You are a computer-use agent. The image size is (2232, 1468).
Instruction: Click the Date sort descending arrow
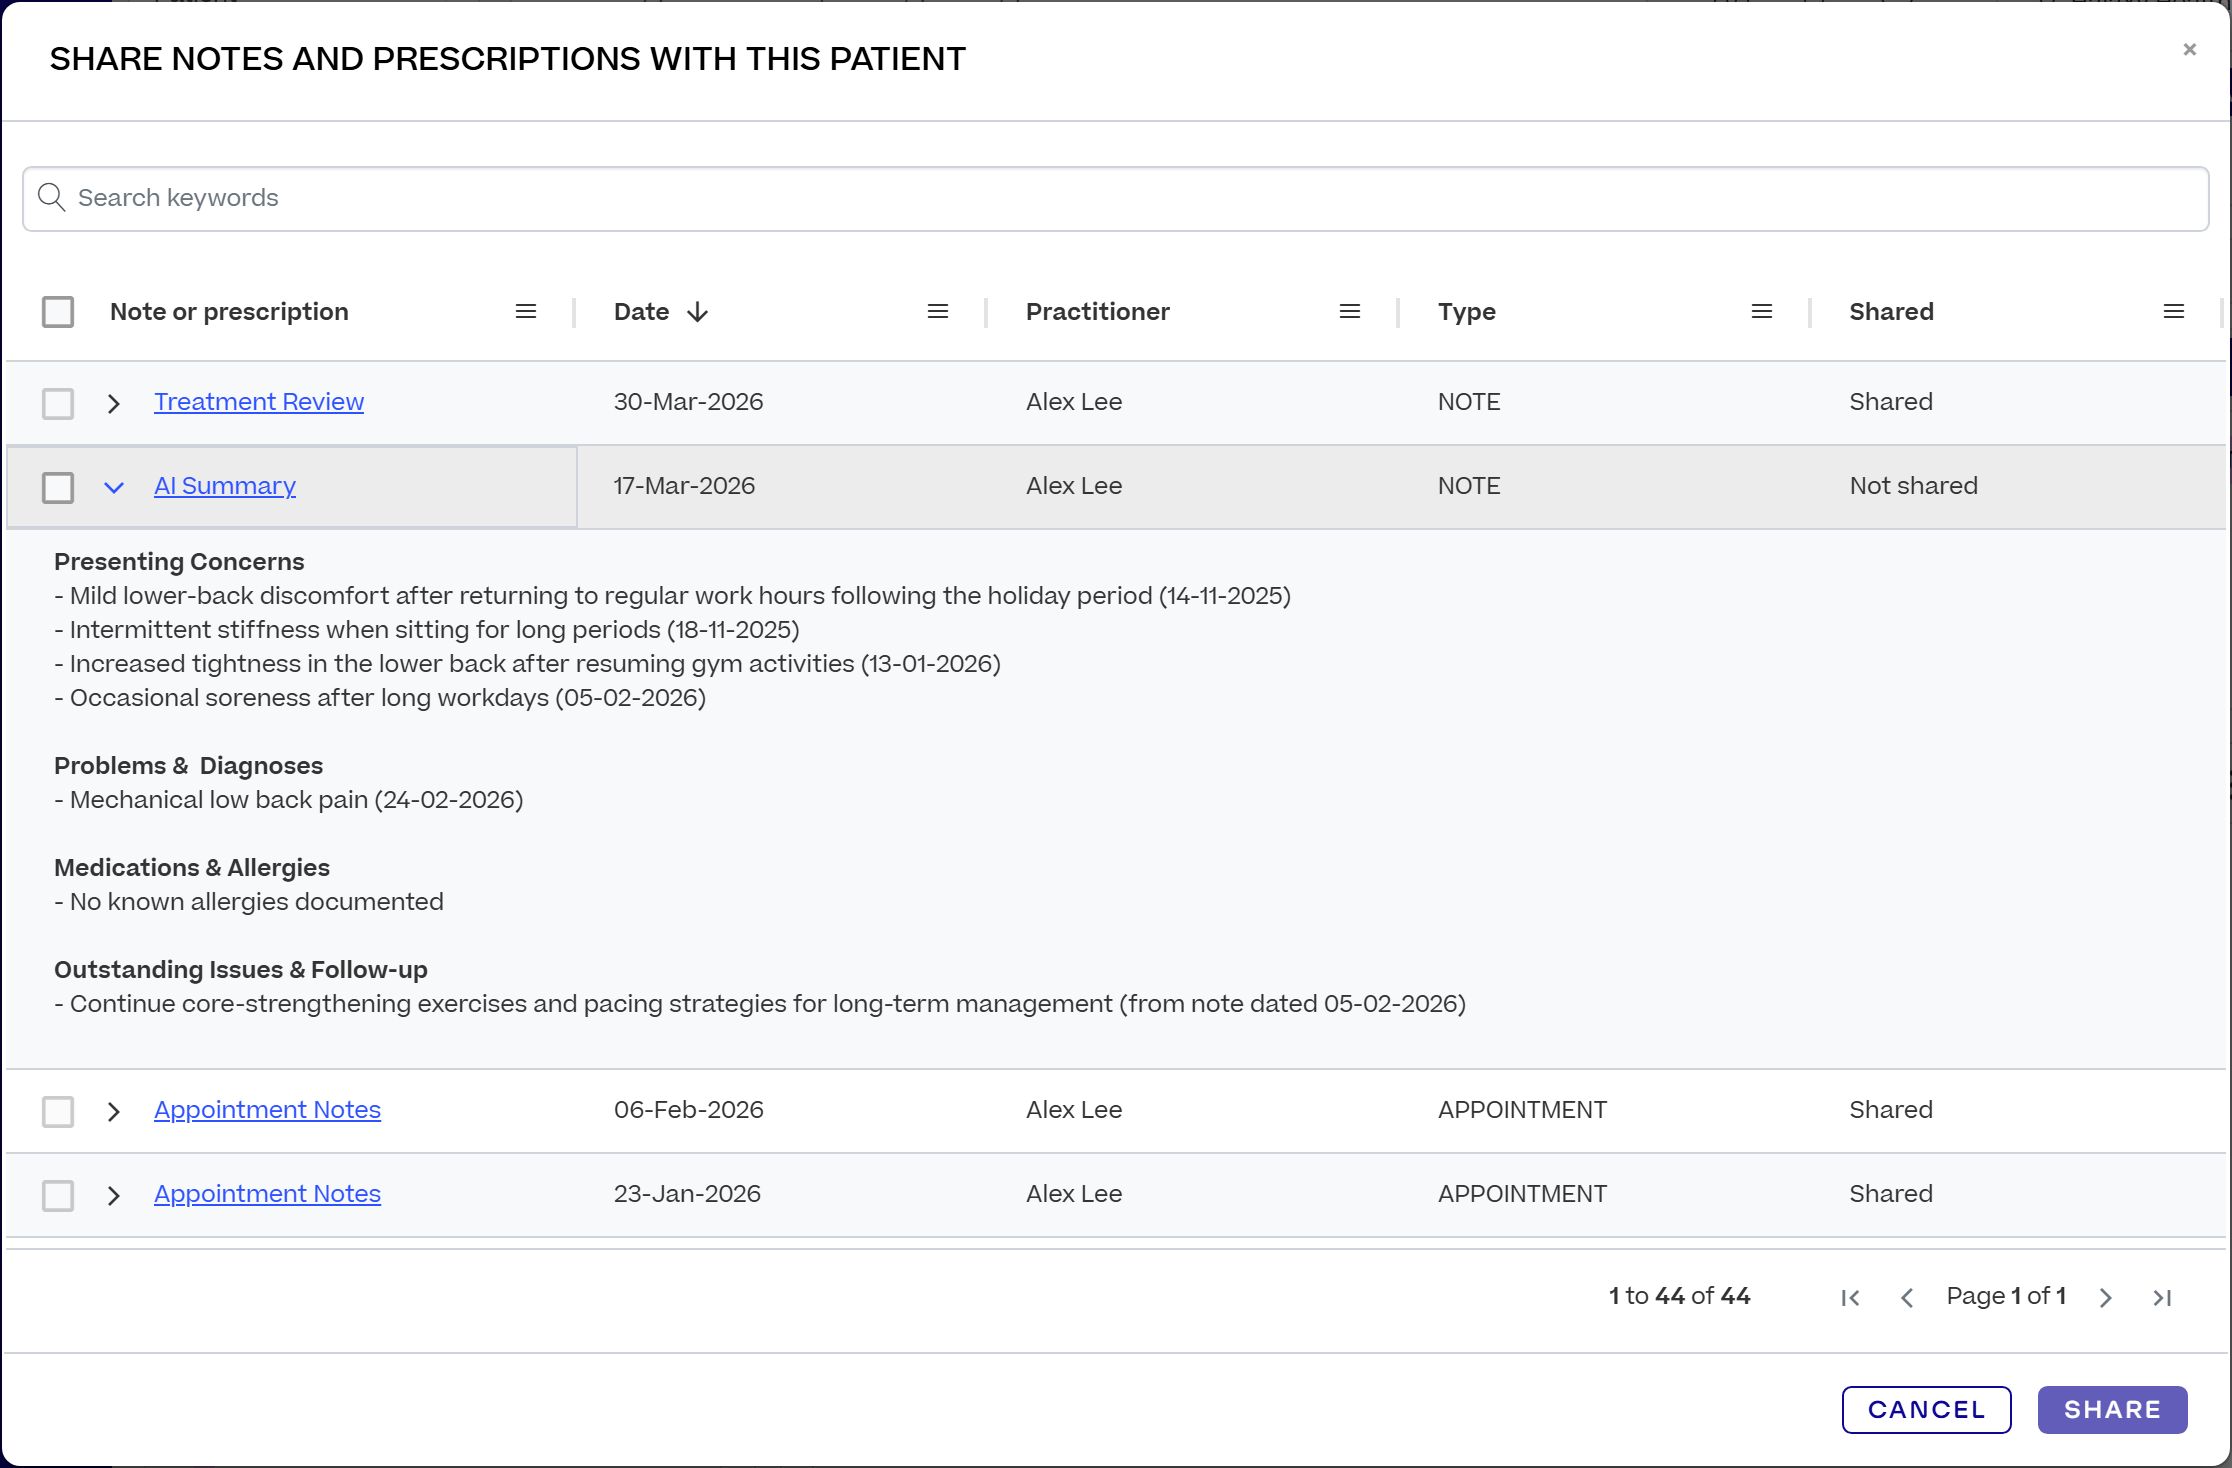[698, 312]
